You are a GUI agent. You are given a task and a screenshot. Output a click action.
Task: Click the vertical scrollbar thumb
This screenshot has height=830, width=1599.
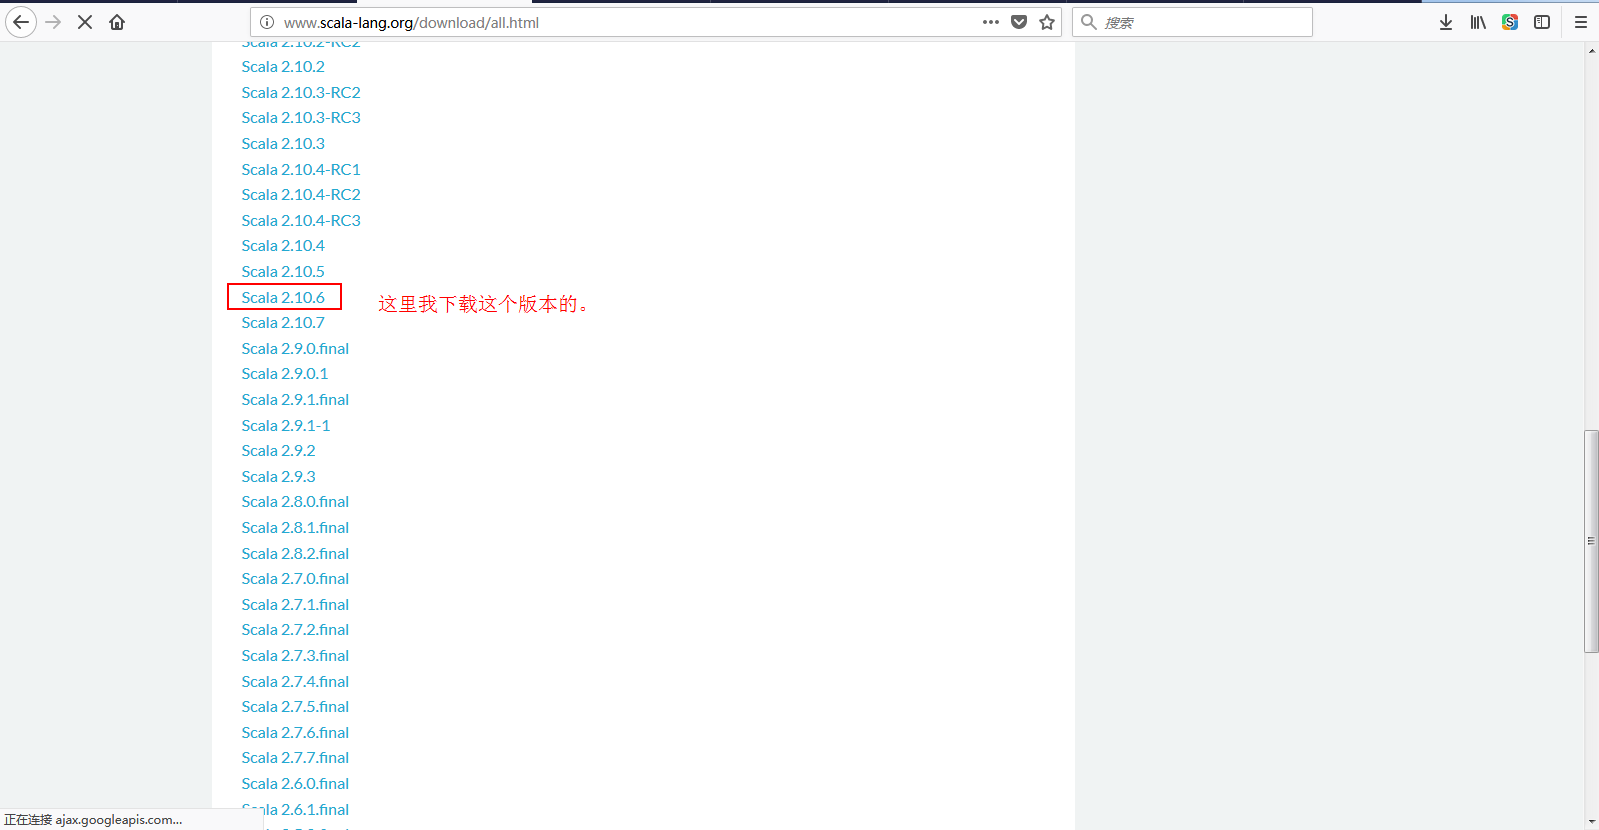(1591, 541)
